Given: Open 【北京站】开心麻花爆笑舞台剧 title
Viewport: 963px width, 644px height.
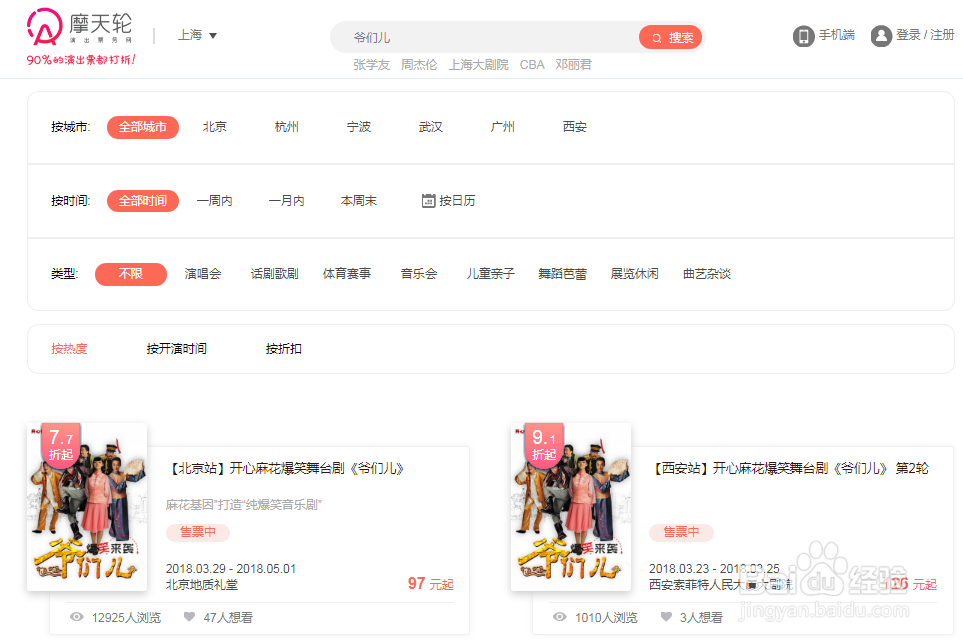Looking at the screenshot, I should pyautogui.click(x=285, y=468).
